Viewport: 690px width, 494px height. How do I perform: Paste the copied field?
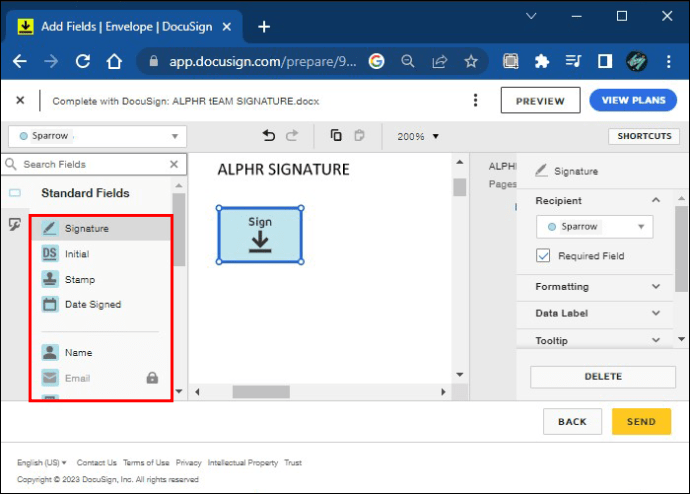point(360,135)
